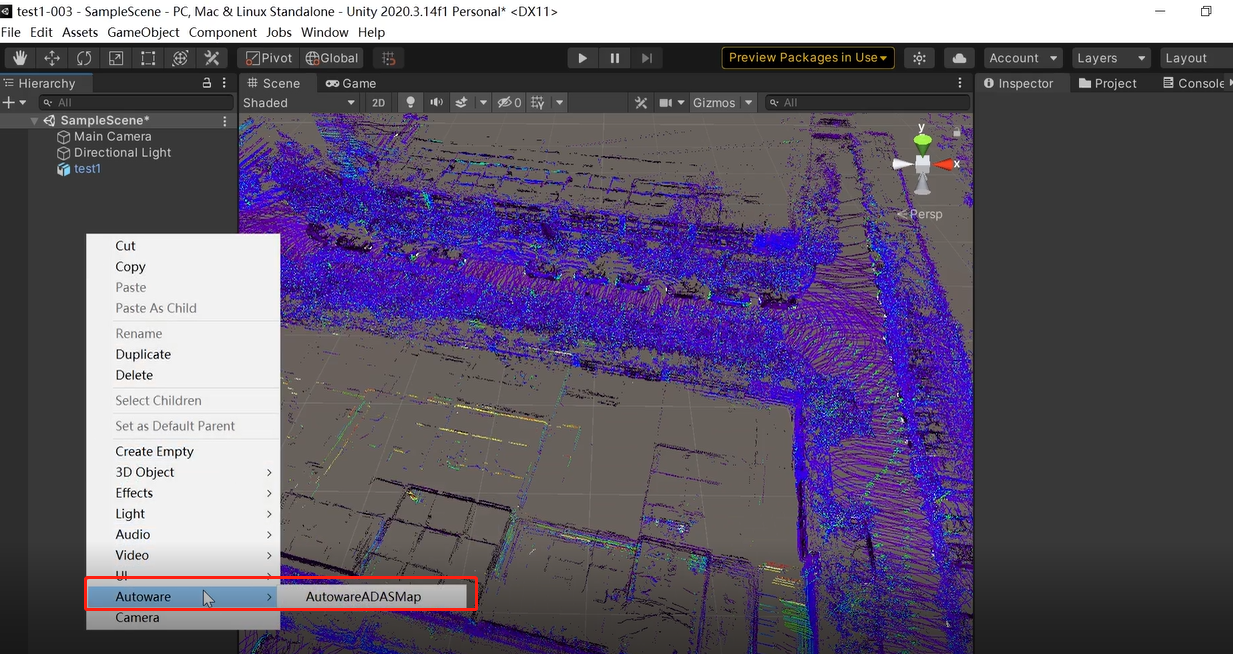Click the Persp projection label
The image size is (1233, 654).
pos(919,214)
